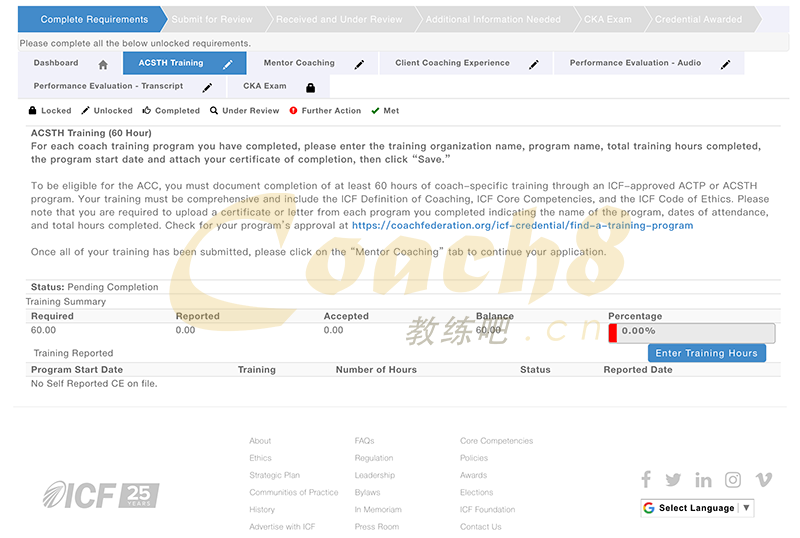
Task: Open the Instagram footer icon
Action: coord(733,480)
